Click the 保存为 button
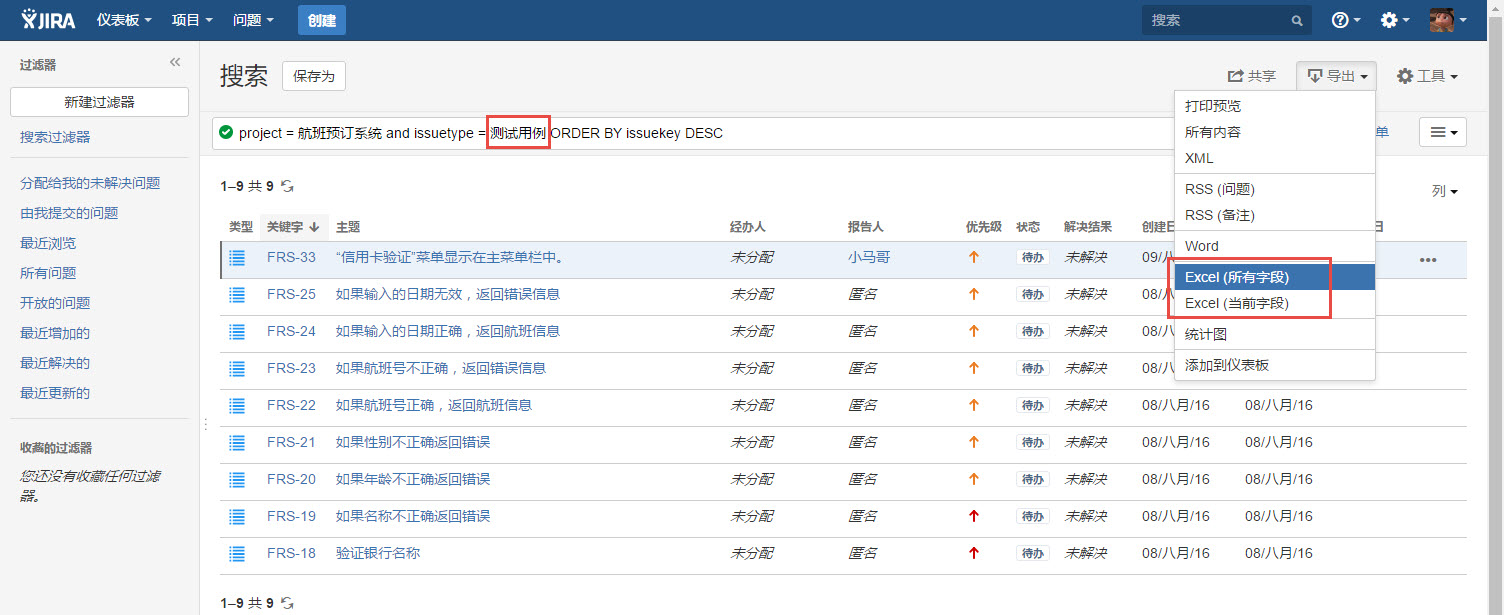The width and height of the screenshot is (1504, 615). click(314, 76)
